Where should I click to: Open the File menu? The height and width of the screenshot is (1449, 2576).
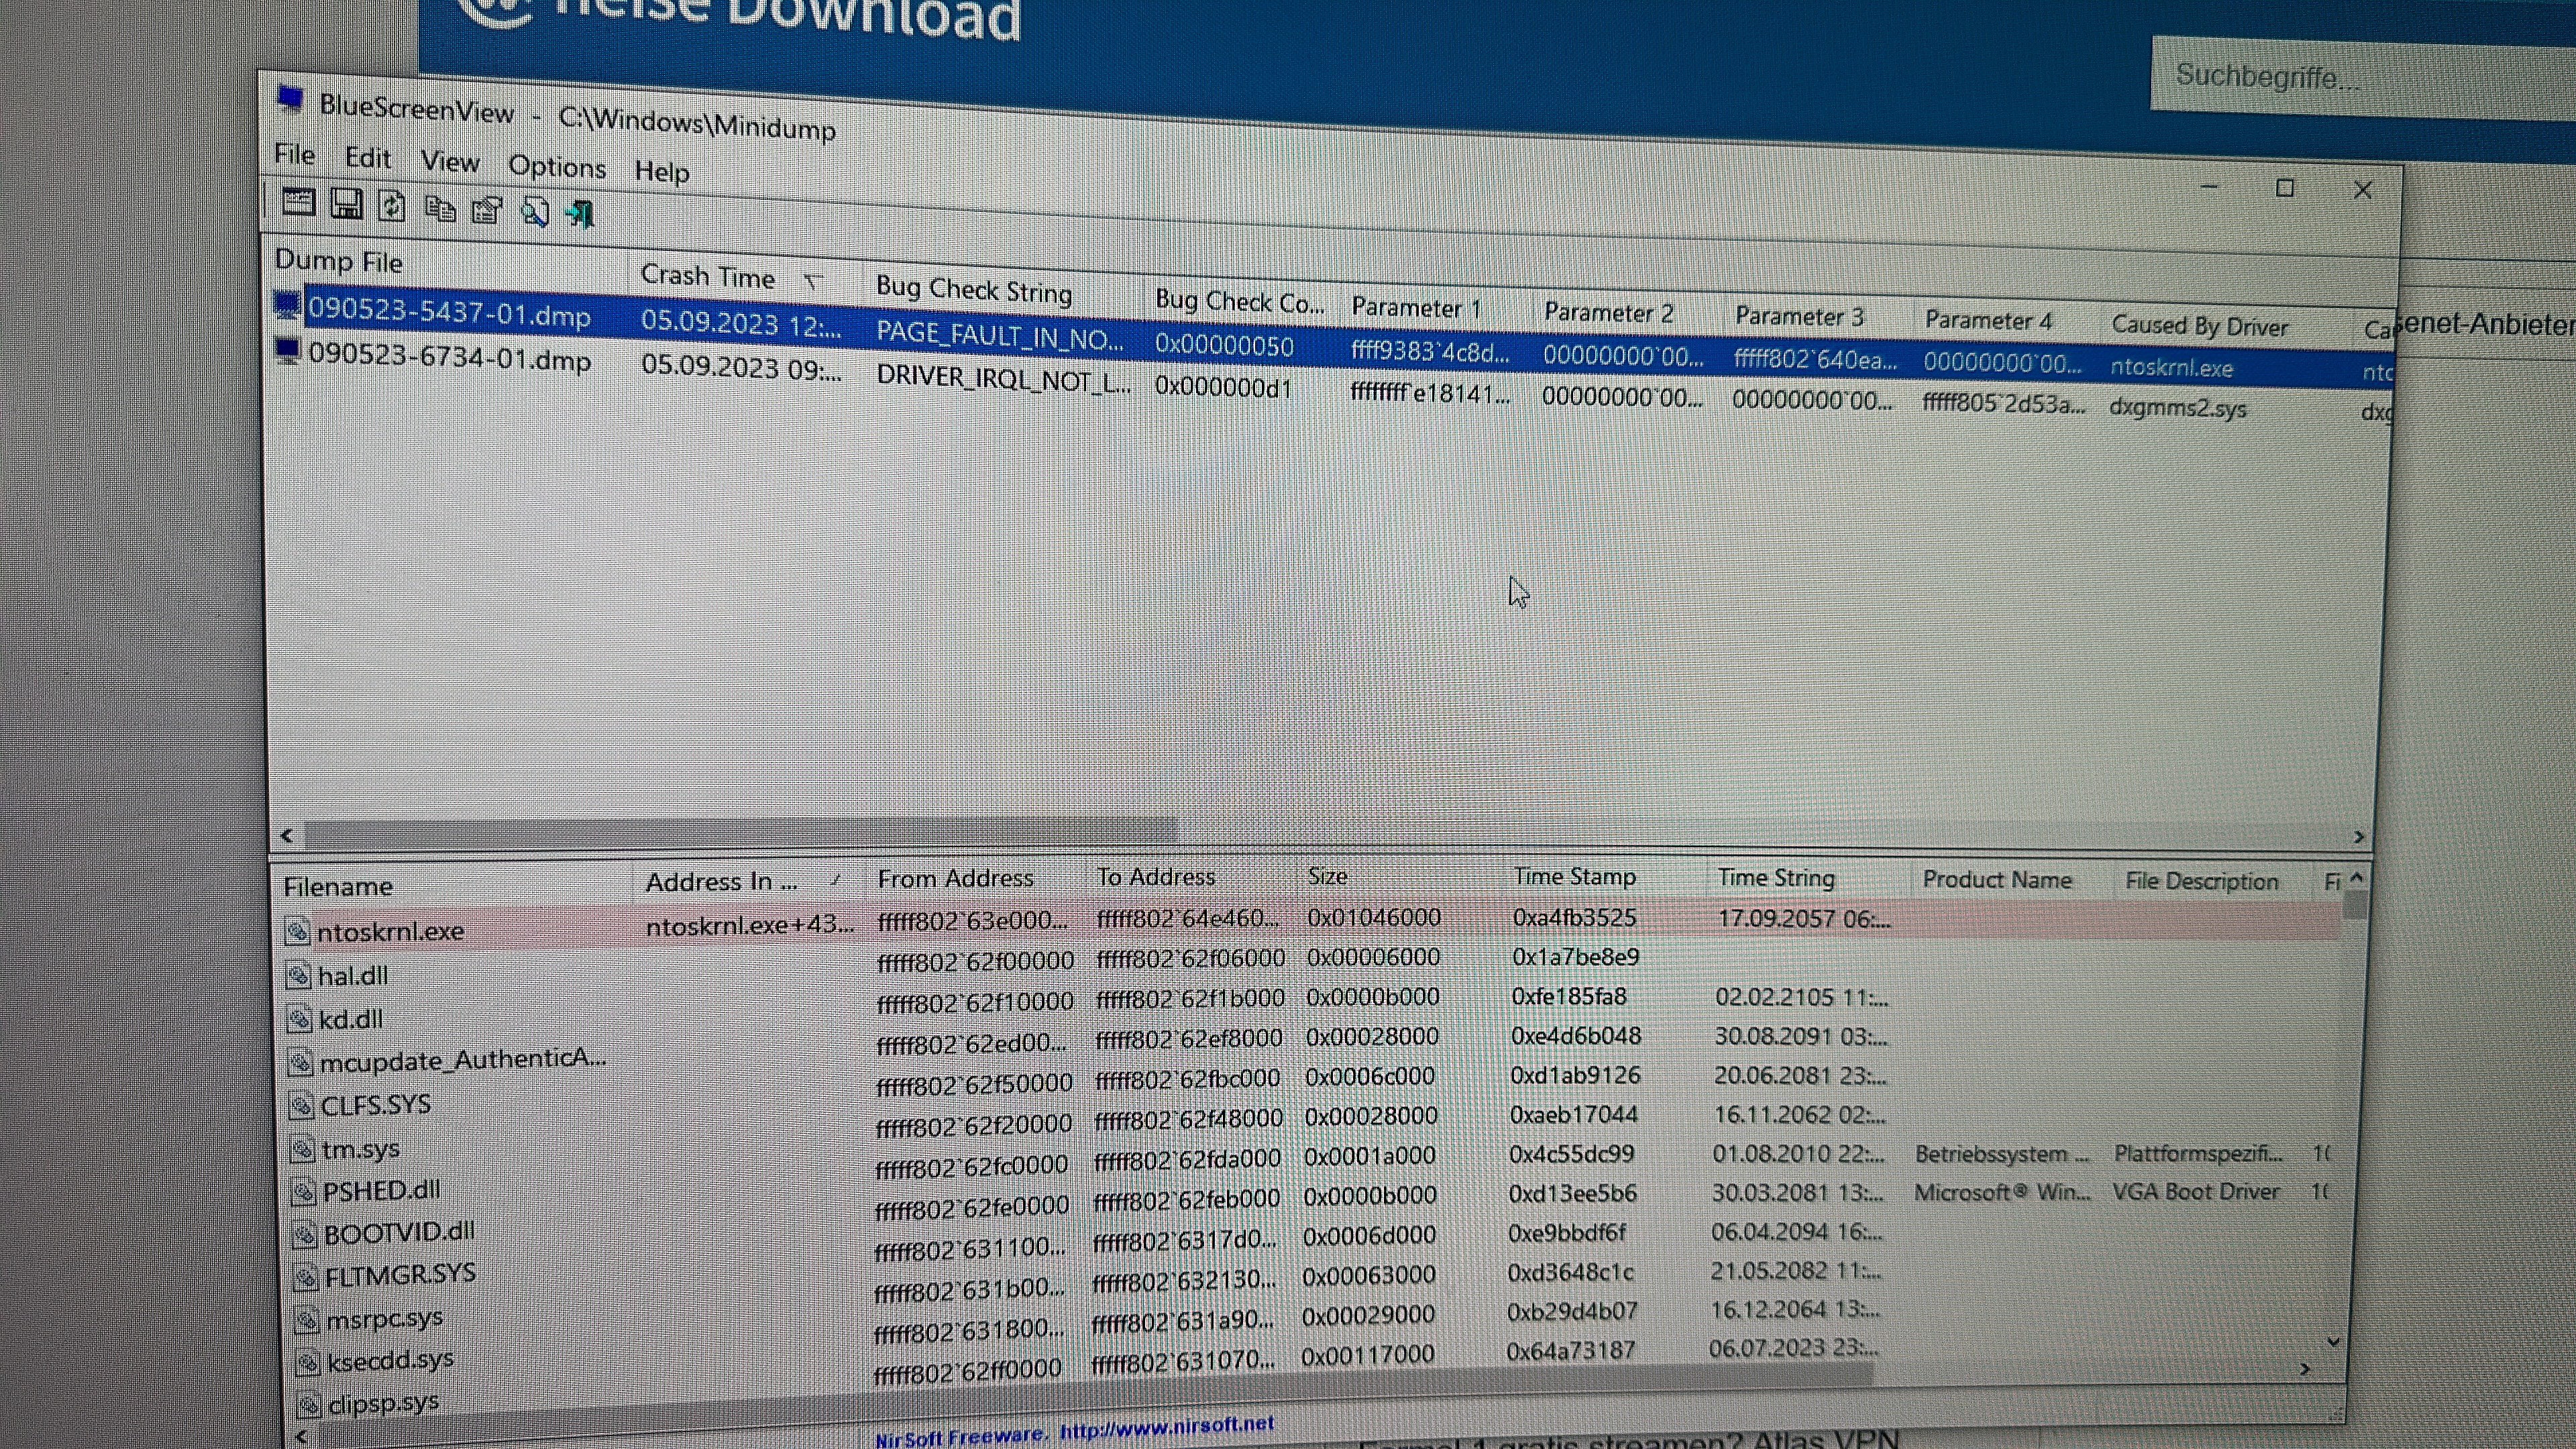[294, 155]
